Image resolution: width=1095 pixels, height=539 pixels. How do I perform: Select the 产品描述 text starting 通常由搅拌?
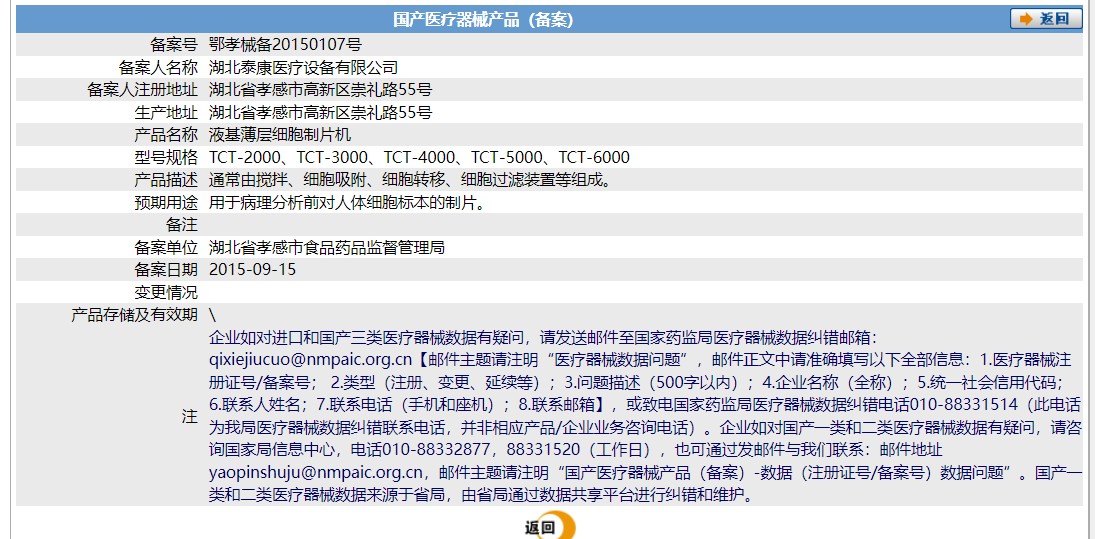pyautogui.click(x=411, y=180)
